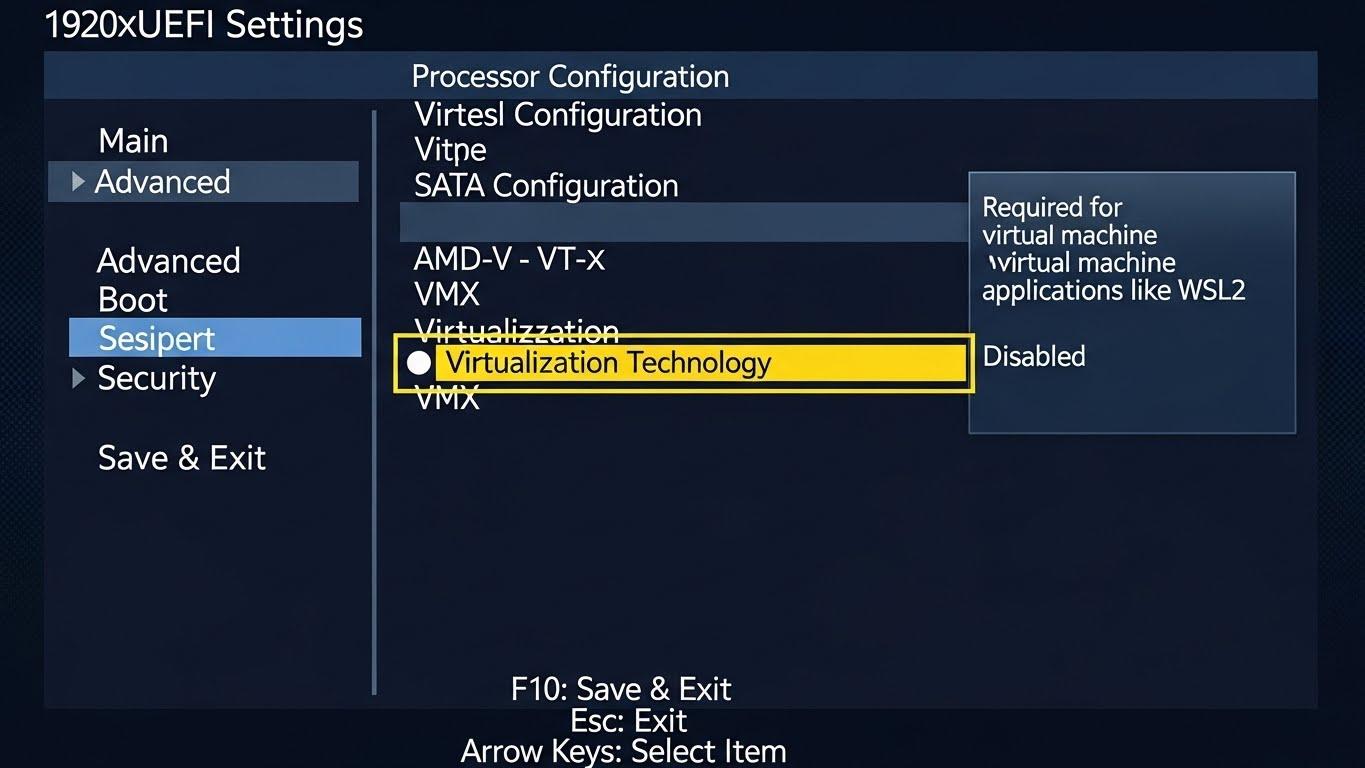Toggle the Virtualizzation entry
Viewport: 1365px width, 768px height.
click(x=516, y=330)
